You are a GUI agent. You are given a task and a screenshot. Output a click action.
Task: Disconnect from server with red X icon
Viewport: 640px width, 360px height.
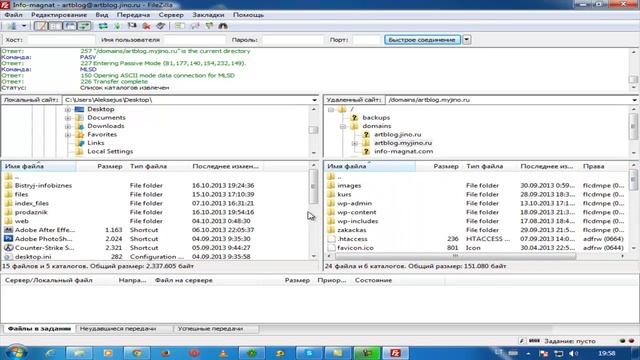tap(146, 26)
